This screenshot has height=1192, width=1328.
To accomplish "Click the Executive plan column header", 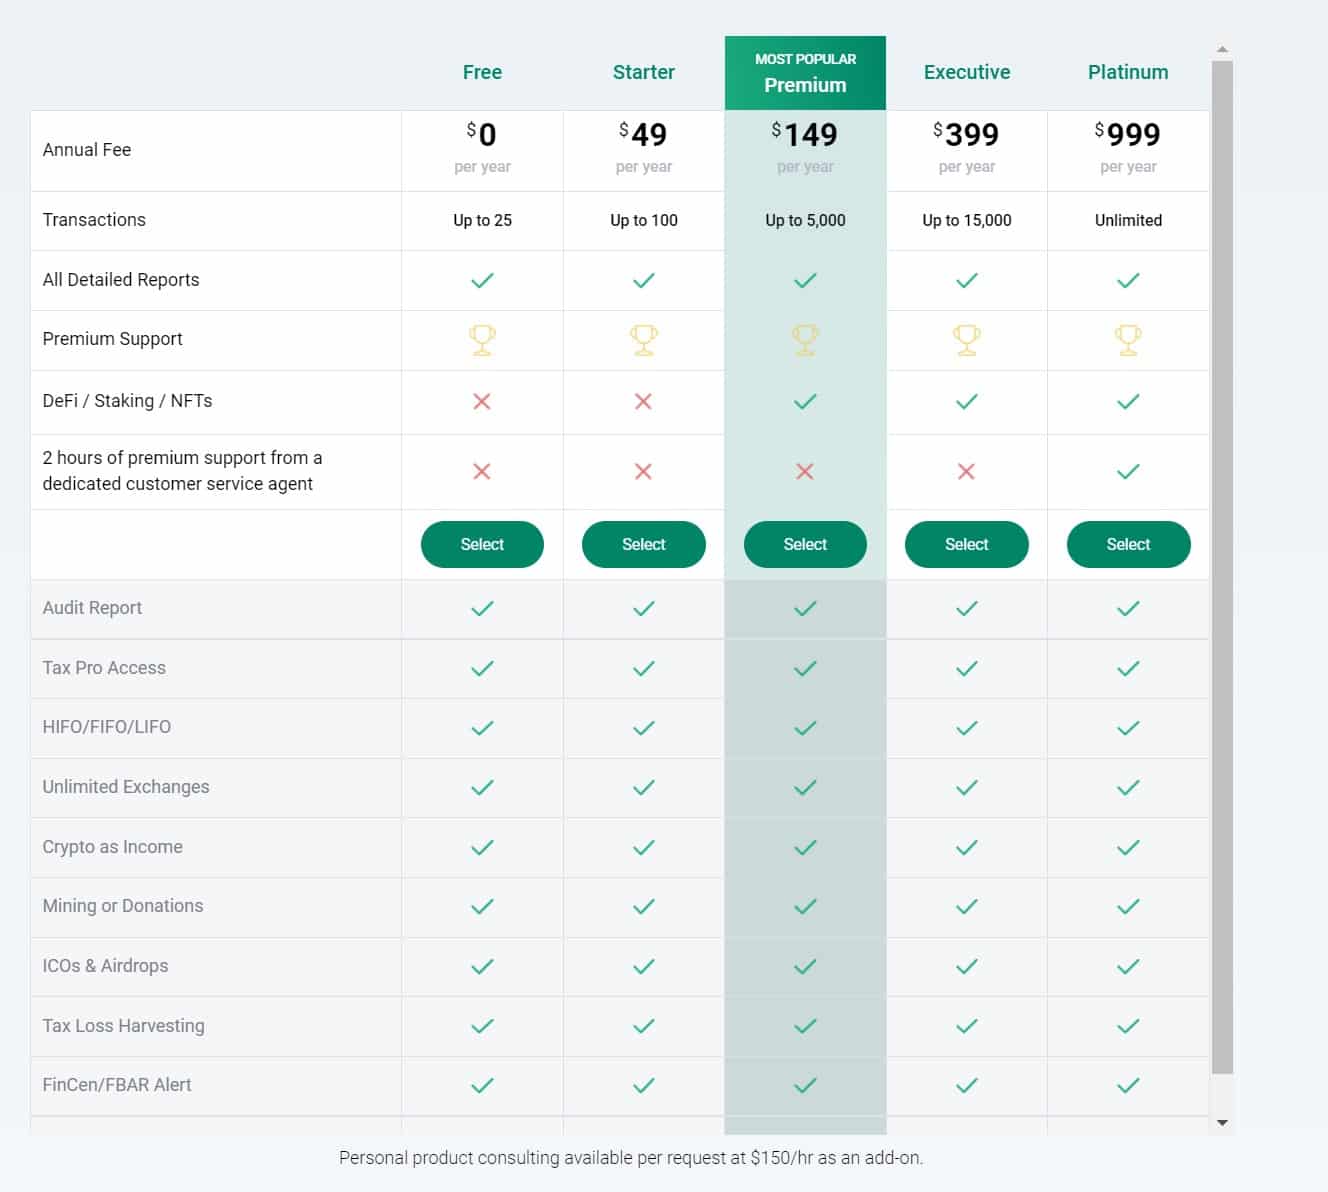I will pos(967,72).
